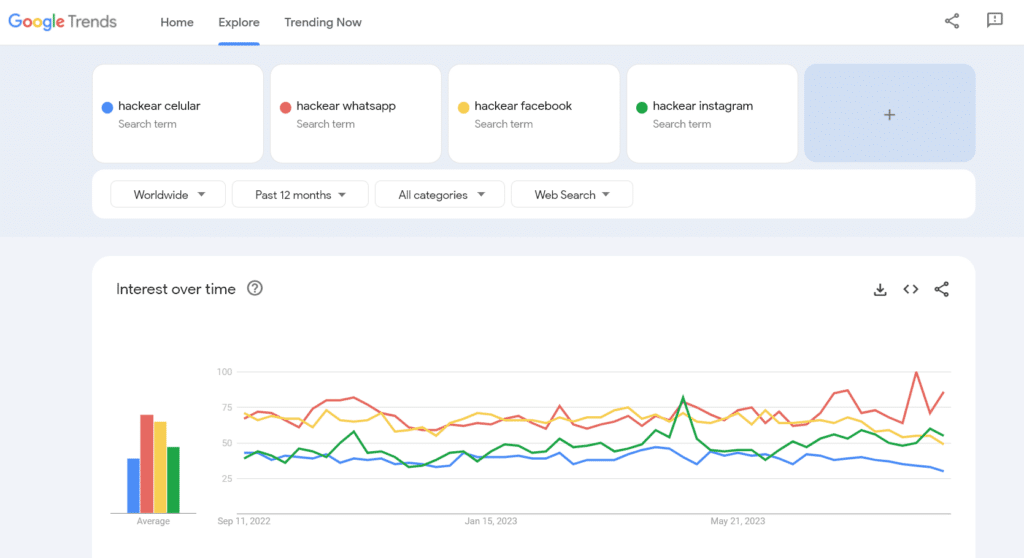Select the hackear whatsapp search term card
The height and width of the screenshot is (558, 1024).
pos(356,113)
